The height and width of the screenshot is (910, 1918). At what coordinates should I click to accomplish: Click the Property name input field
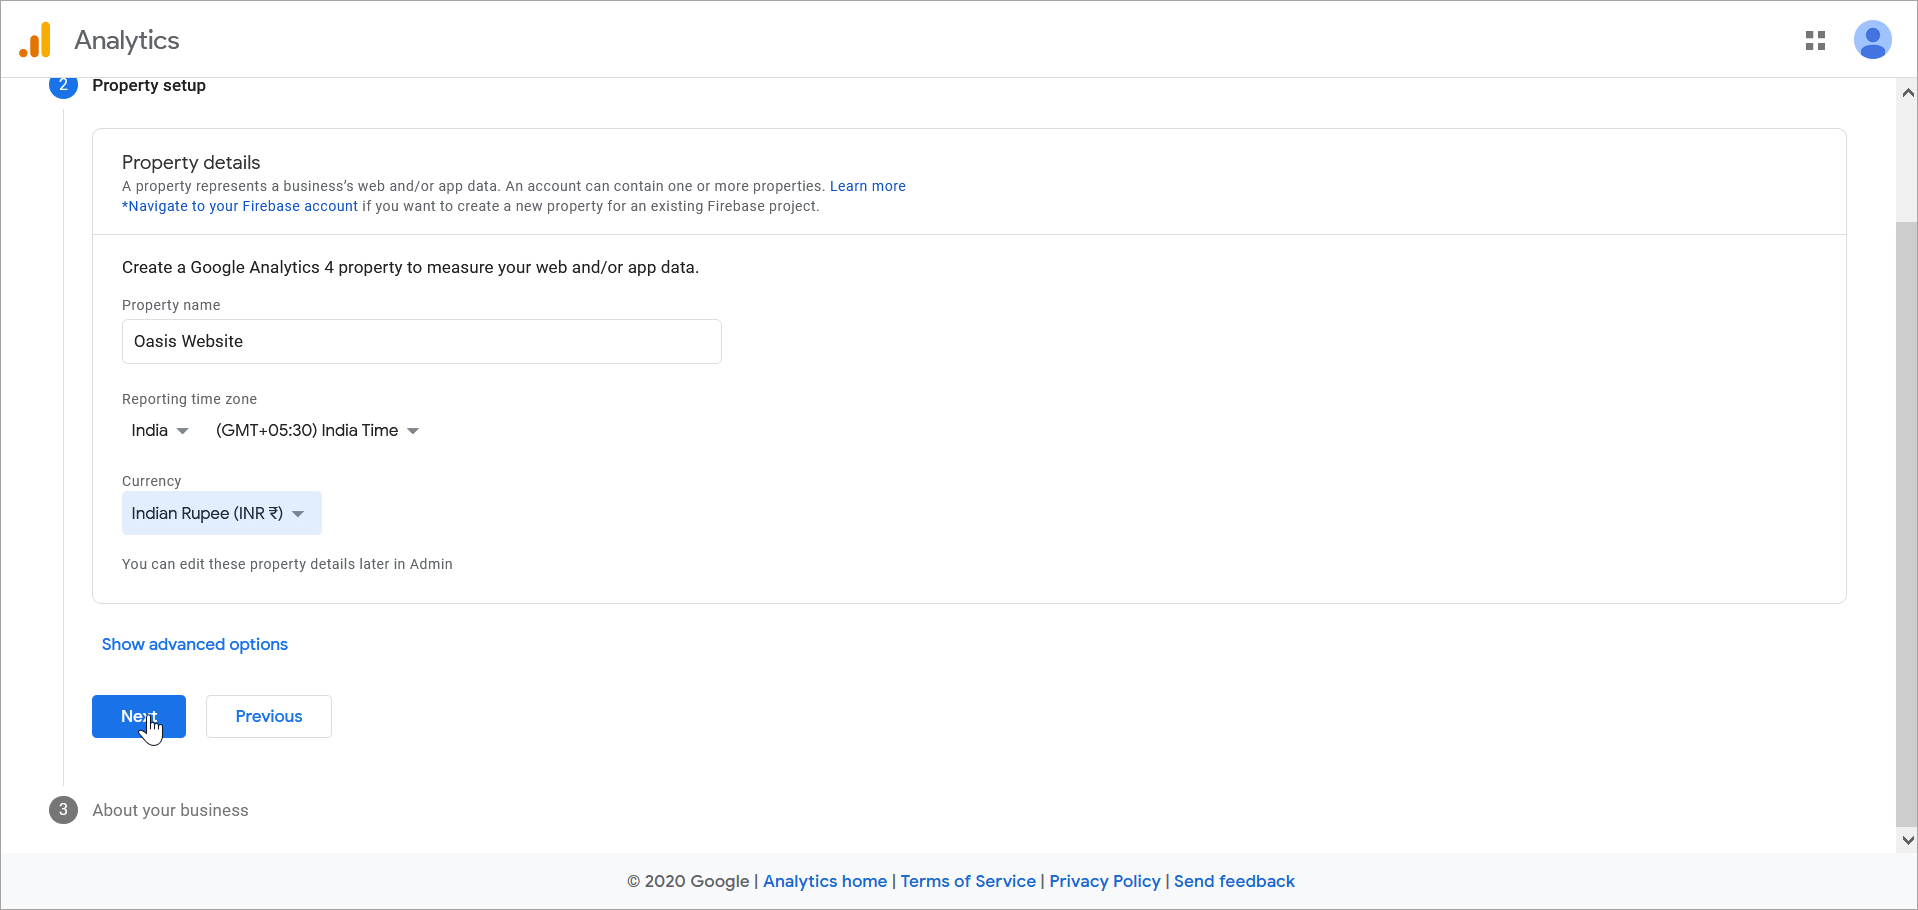(x=421, y=341)
